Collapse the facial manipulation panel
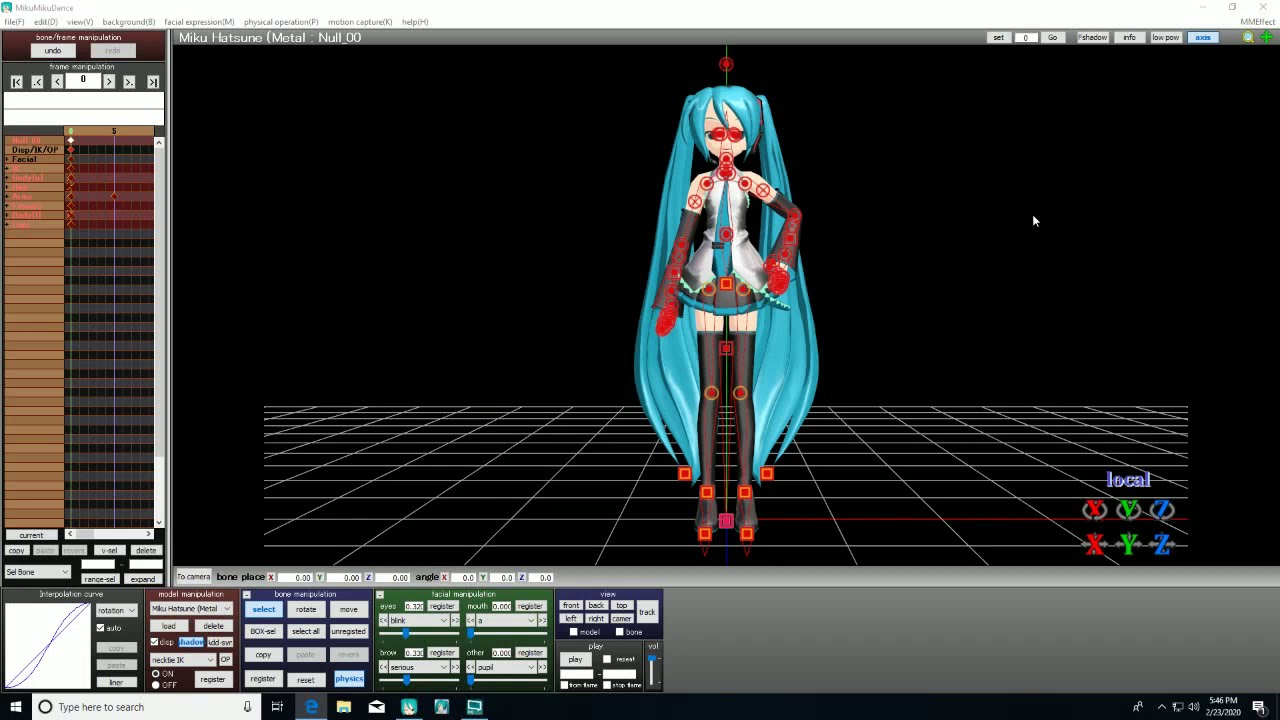Screen dimensions: 1280x720 point(380,595)
